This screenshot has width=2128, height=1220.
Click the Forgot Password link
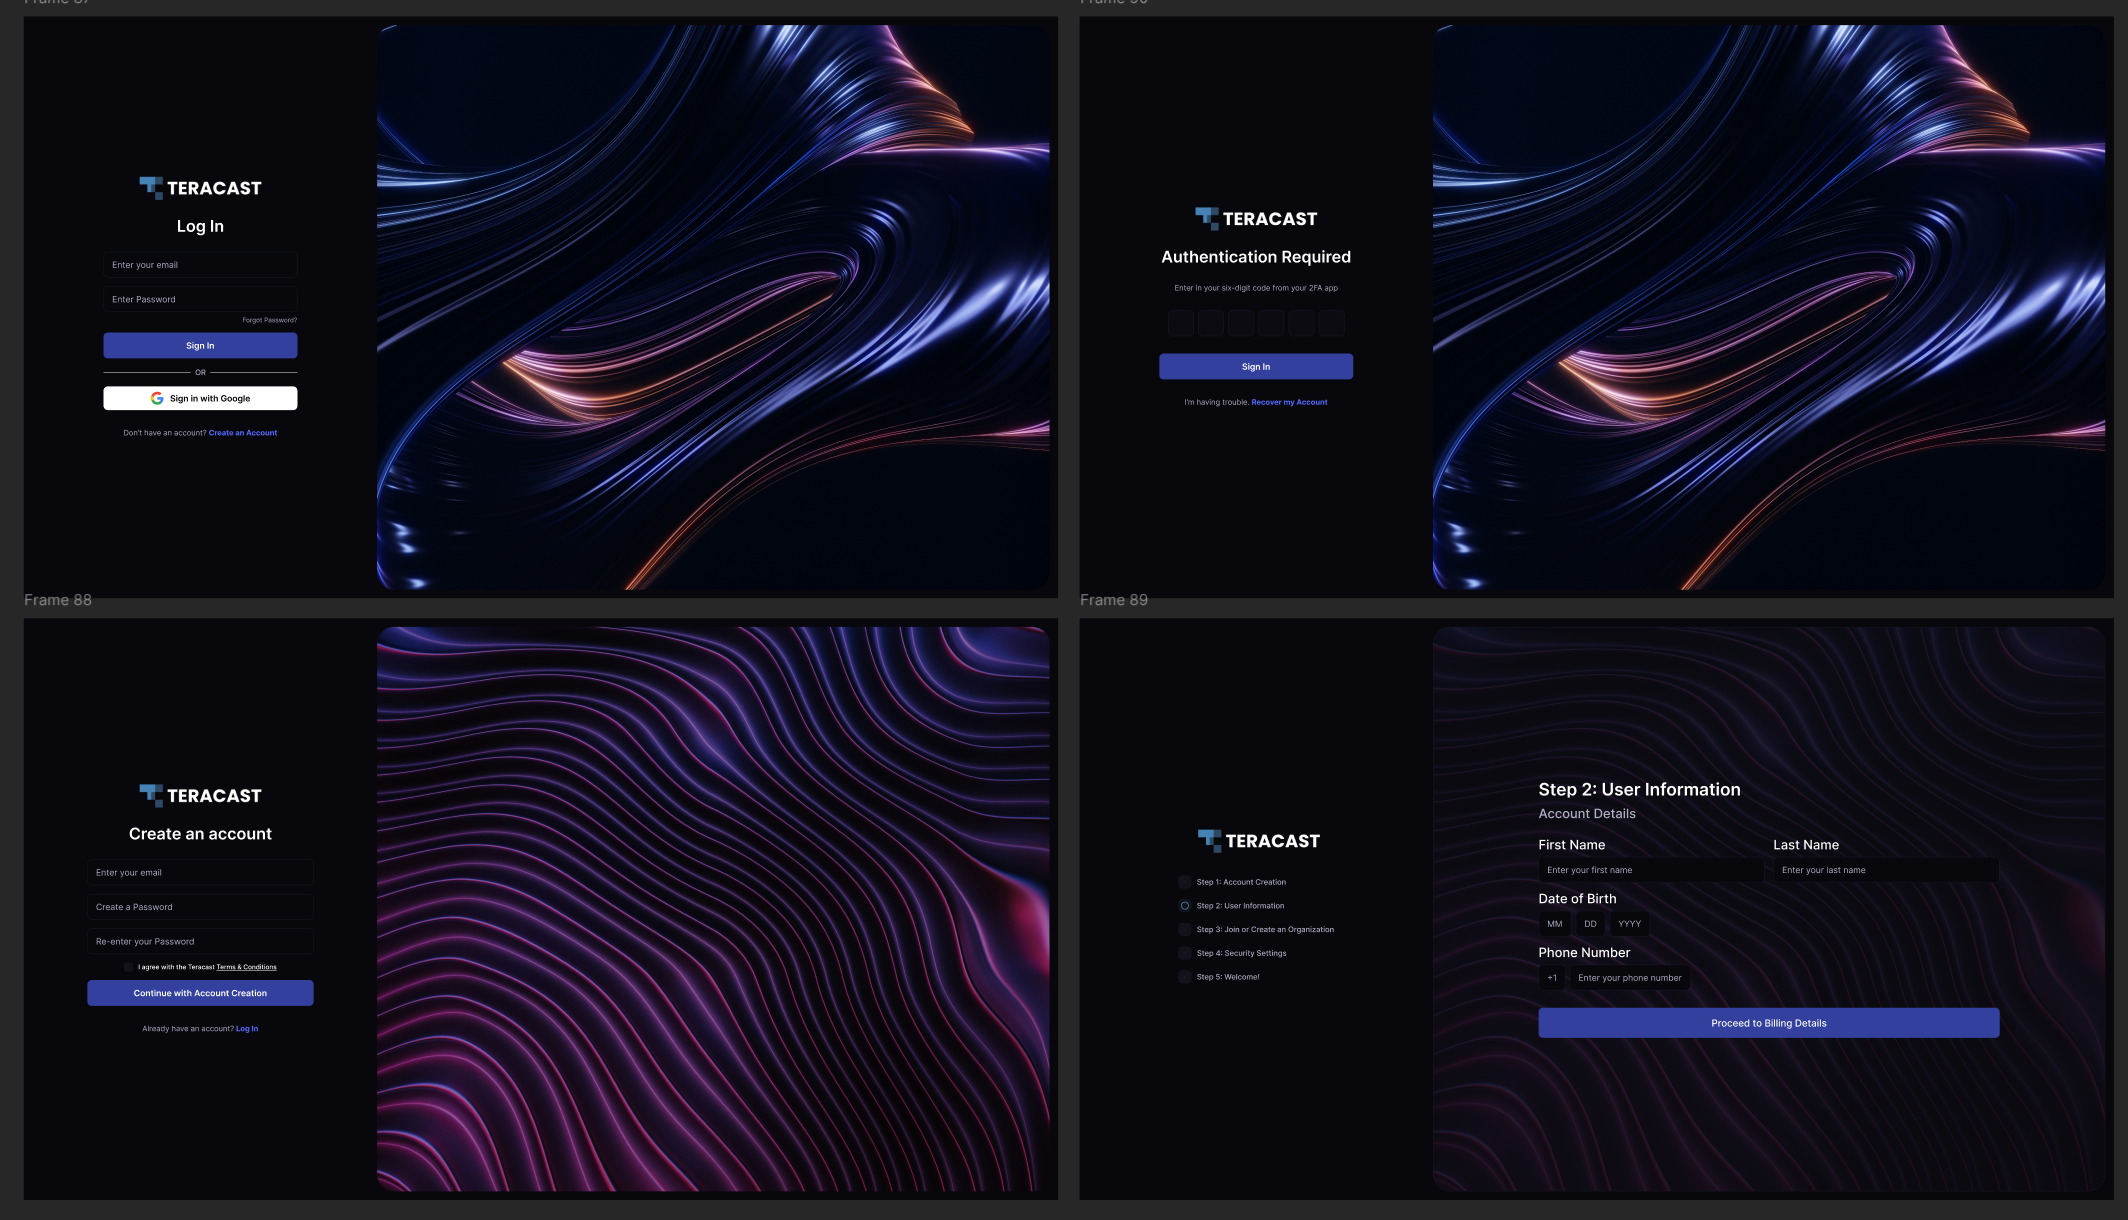coord(269,320)
